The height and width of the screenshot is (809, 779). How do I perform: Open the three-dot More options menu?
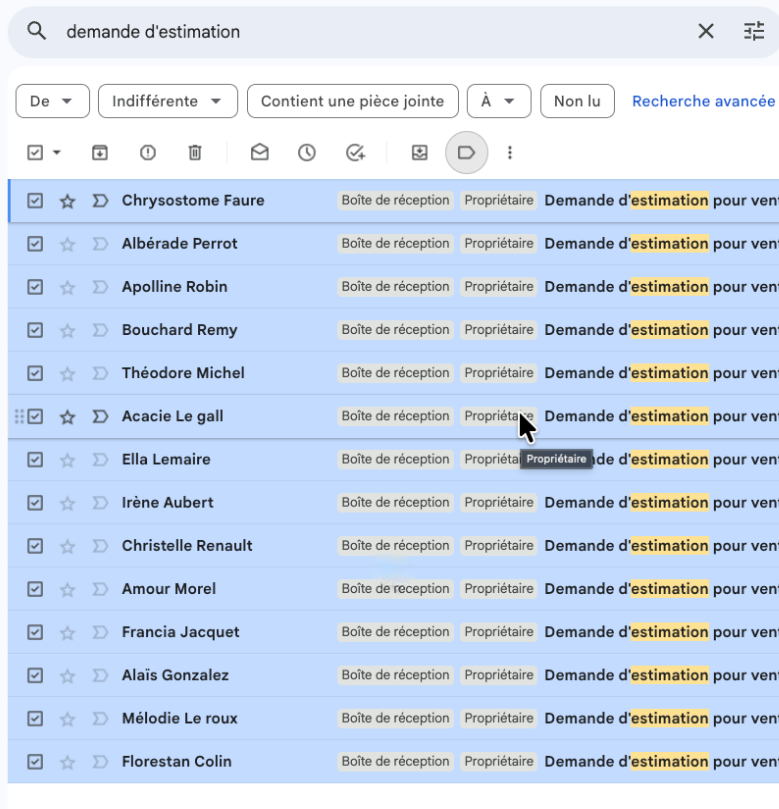pyautogui.click(x=510, y=153)
